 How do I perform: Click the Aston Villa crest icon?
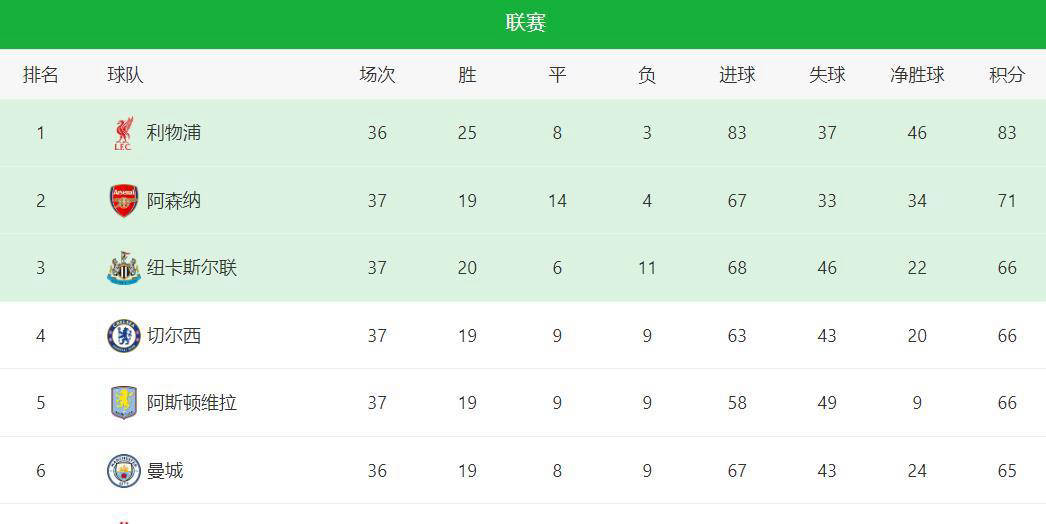tap(123, 403)
